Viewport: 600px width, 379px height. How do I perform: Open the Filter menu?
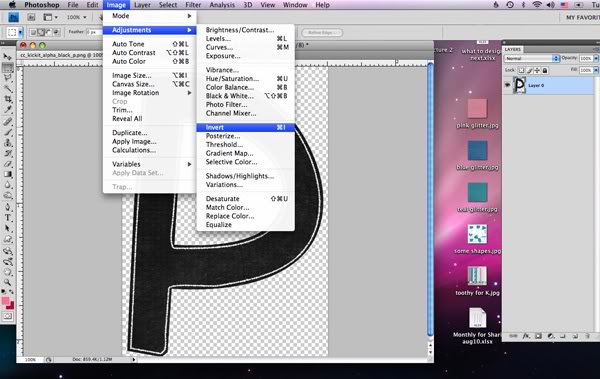[x=193, y=5]
